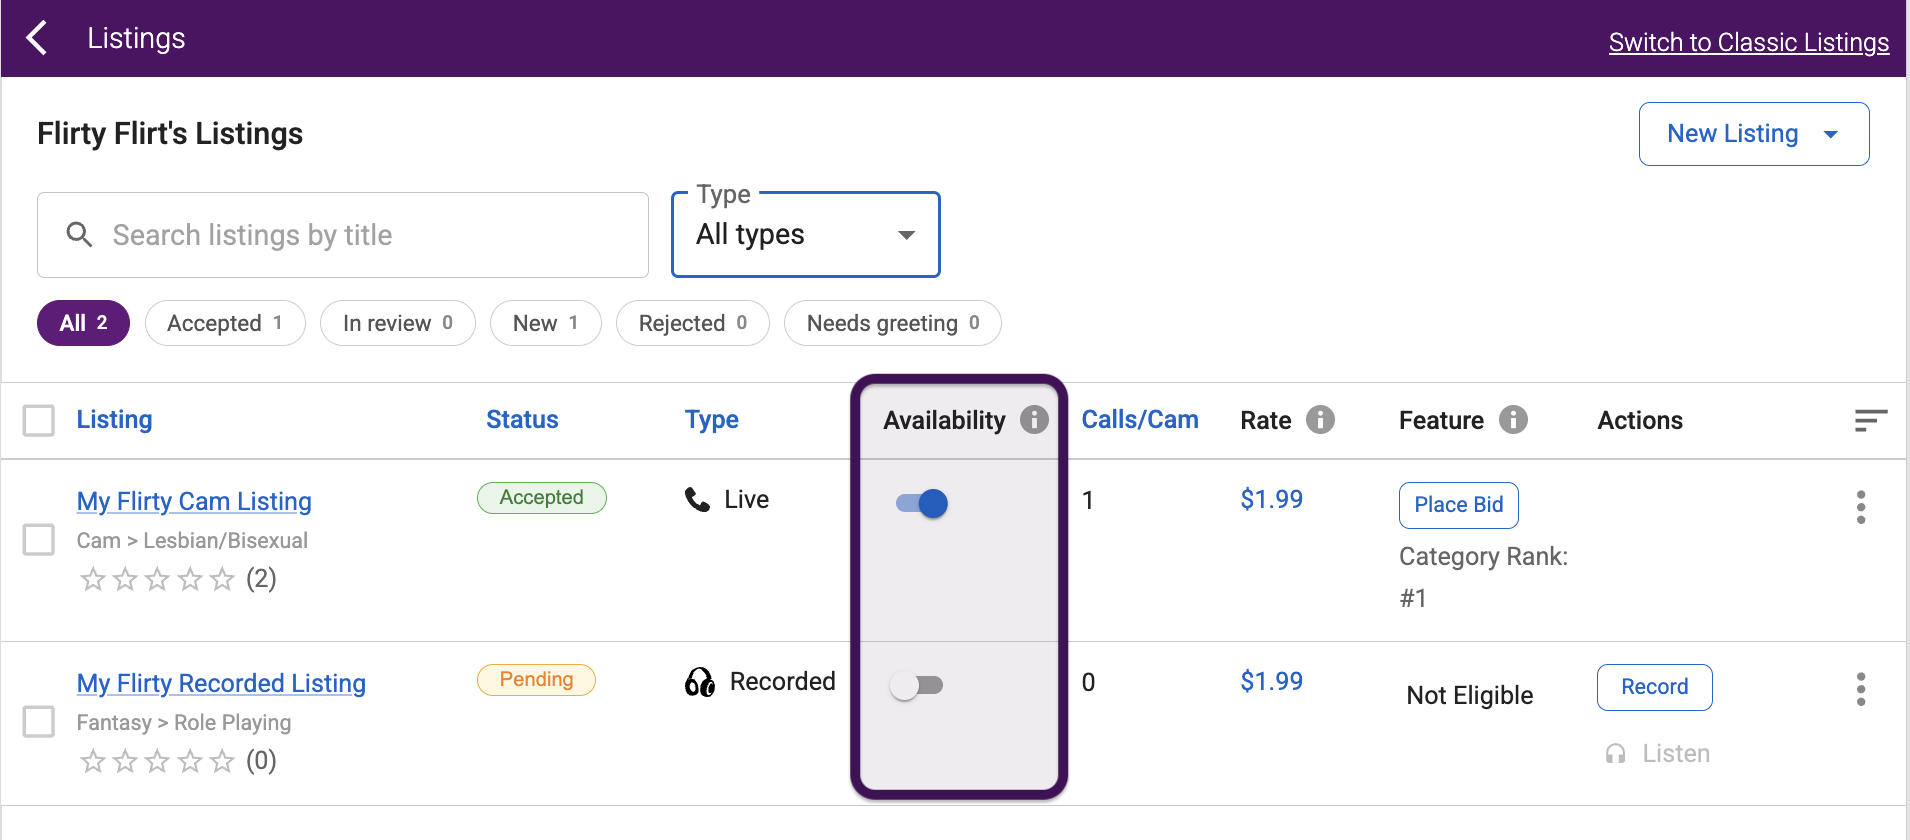Open more actions for My Flirty Recorded Listing
This screenshot has height=840, width=1910.
(x=1861, y=689)
